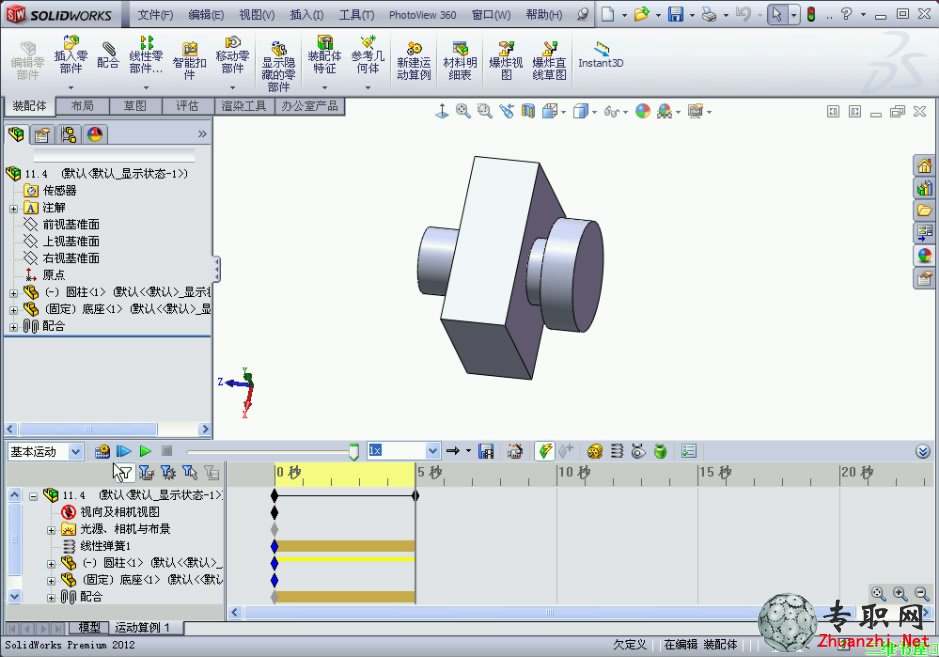Image resolution: width=939 pixels, height=657 pixels.
Task: Select 前视基准面 in feature tree
Action: pos(71,225)
